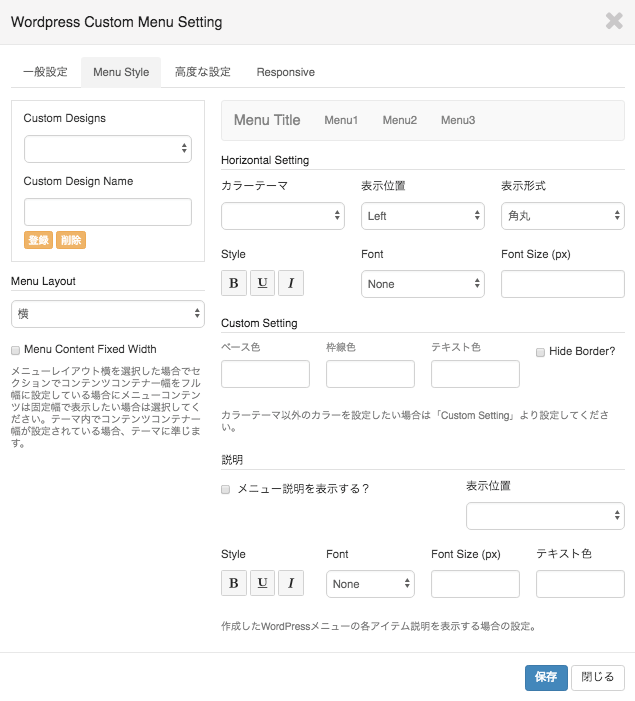The image size is (635, 701).
Task: Focus the Horizontal Setting Font Size field
Action: (x=563, y=284)
